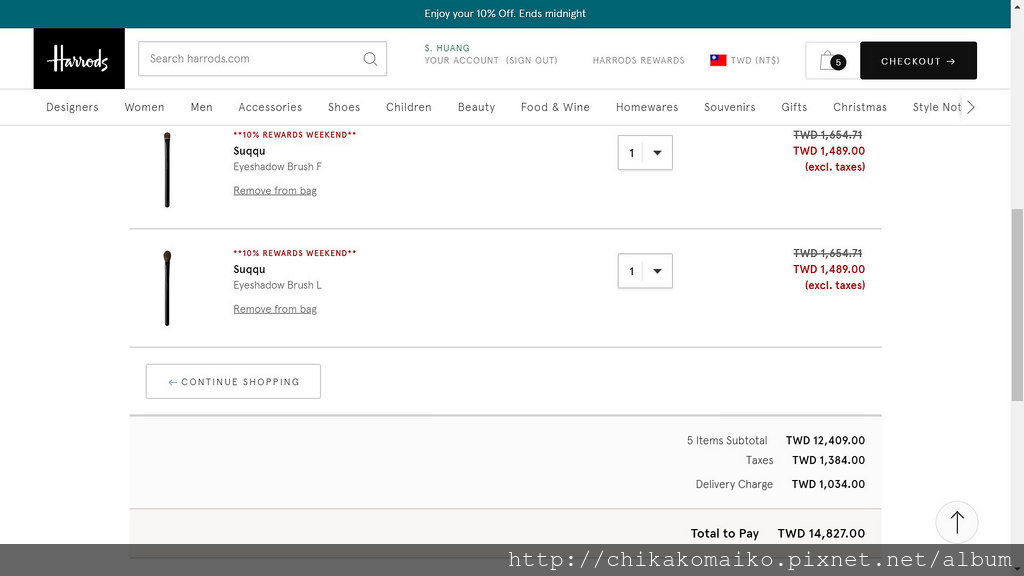Click the search magnifier icon

click(370, 59)
